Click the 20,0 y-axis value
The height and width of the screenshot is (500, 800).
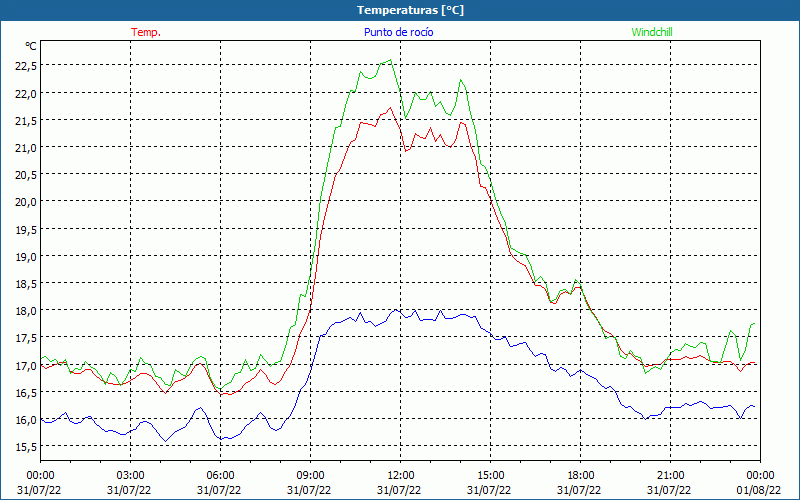point(26,202)
